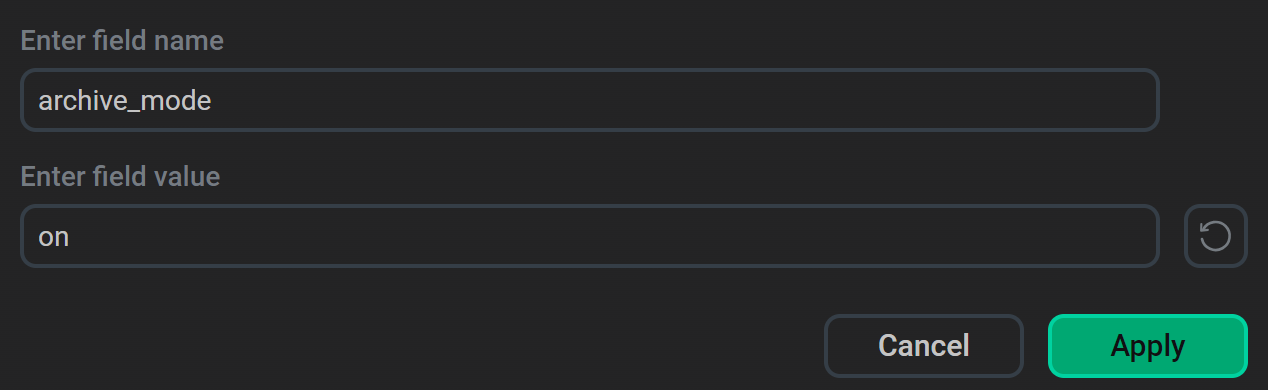Click the Enter field name label
The width and height of the screenshot is (1268, 390).
click(122, 41)
